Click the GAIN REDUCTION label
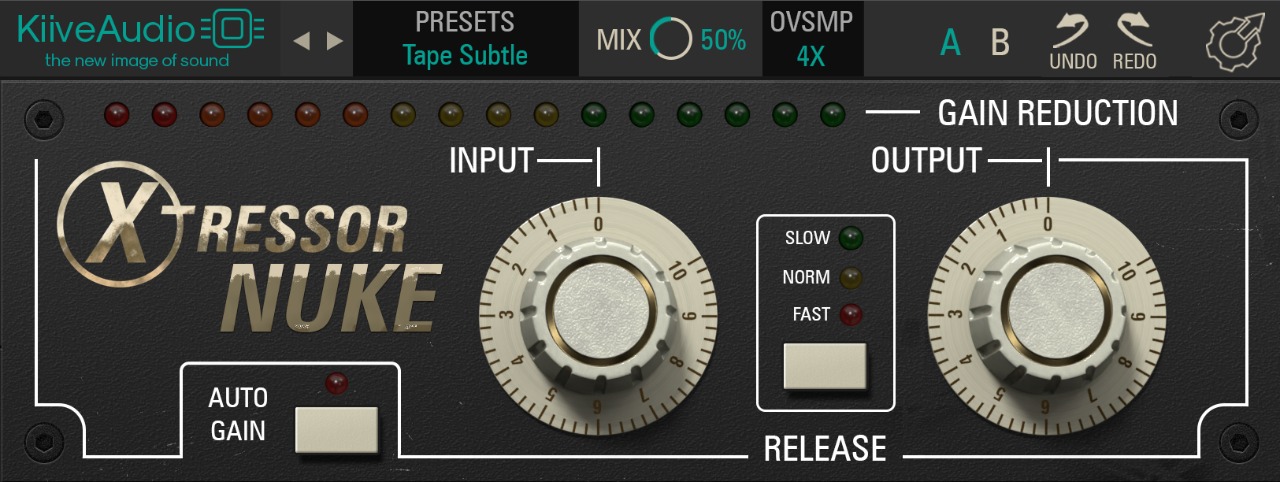The image size is (1280, 482). 1058,114
